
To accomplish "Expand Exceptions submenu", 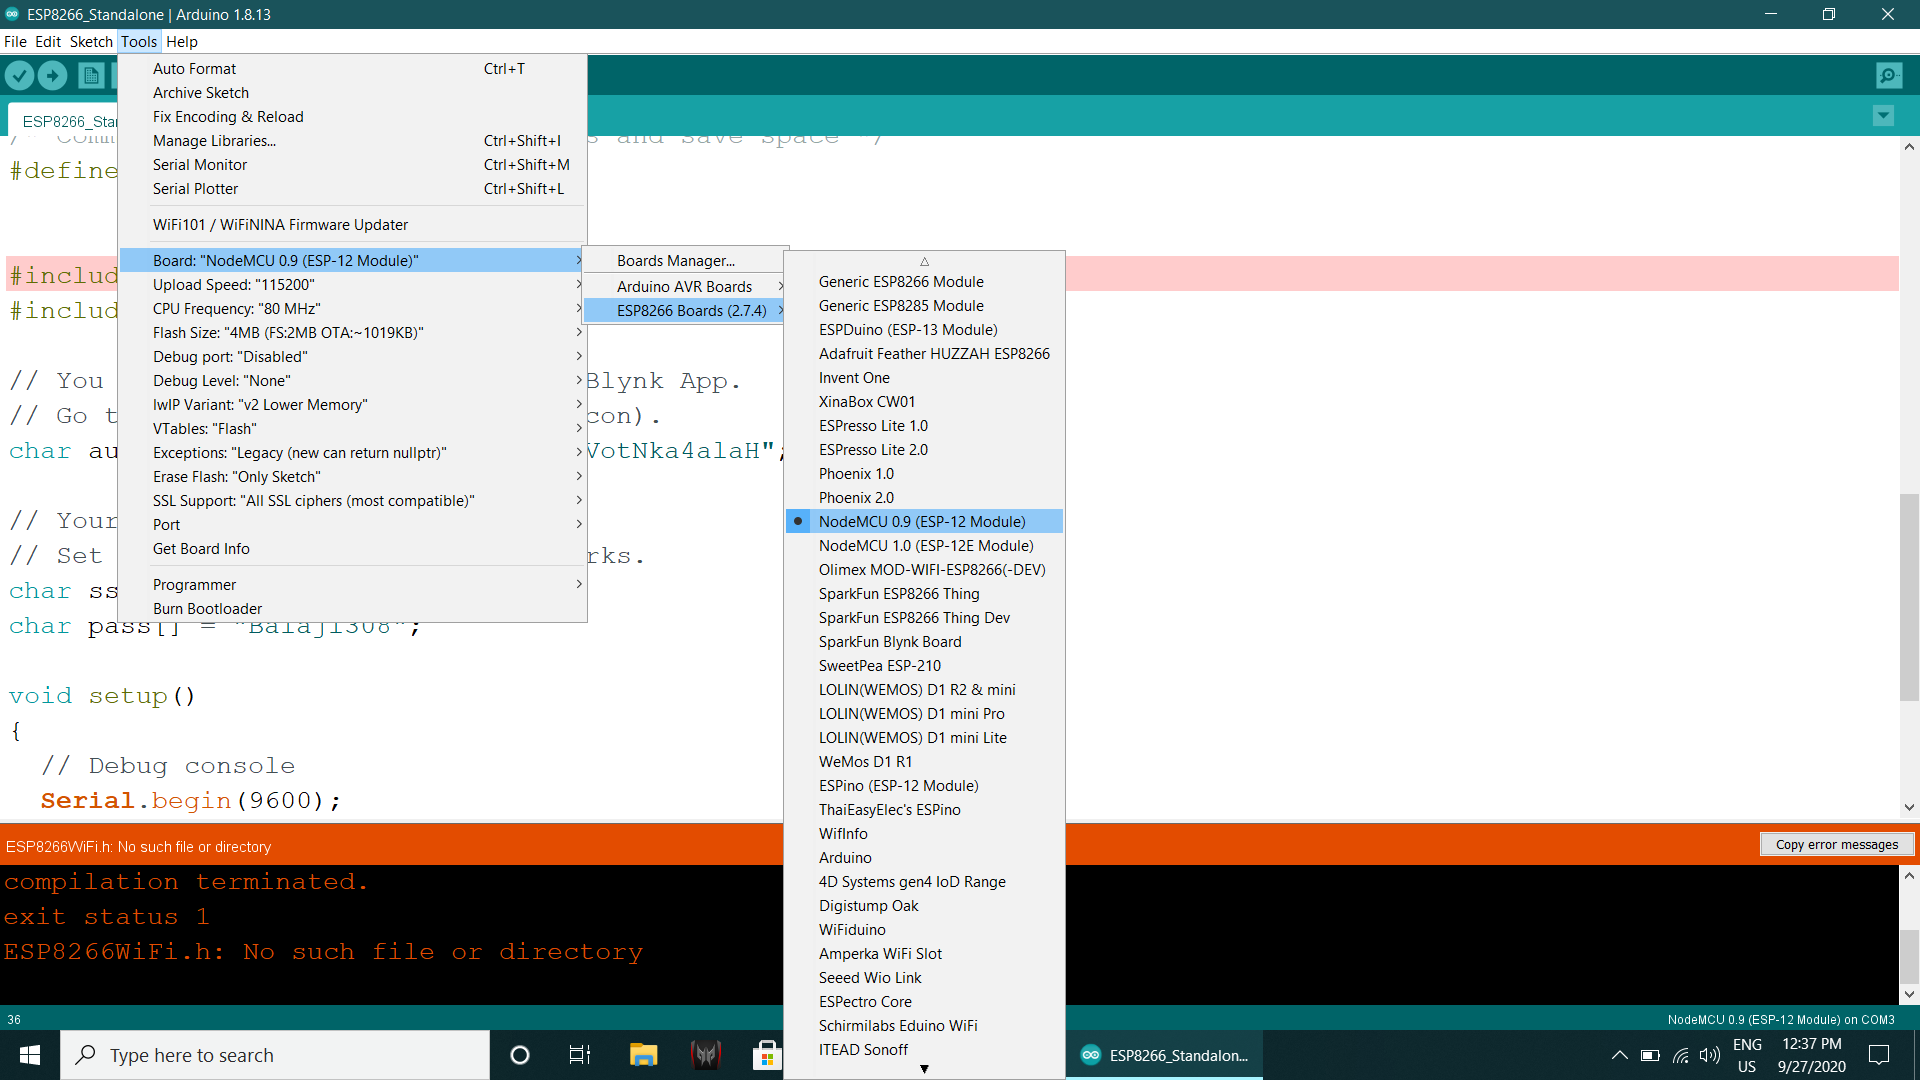I will (x=352, y=453).
